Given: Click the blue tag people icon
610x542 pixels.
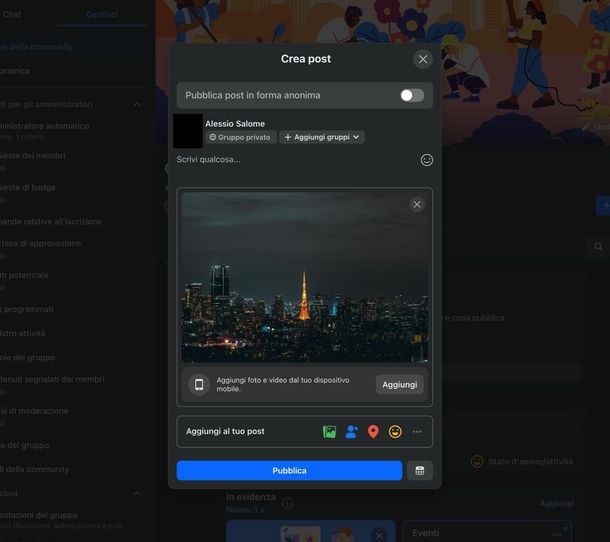Looking at the screenshot, I should point(351,431).
